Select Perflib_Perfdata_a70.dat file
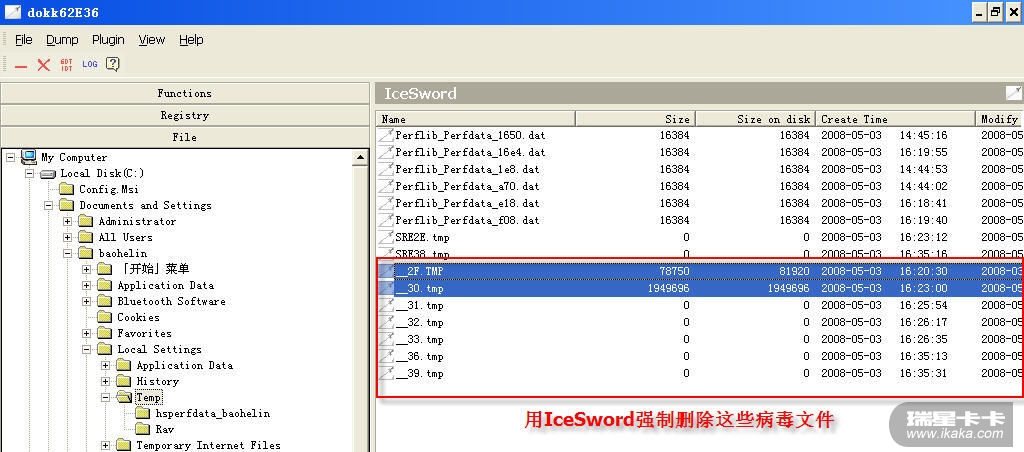The image size is (1024, 452). click(x=700, y=186)
